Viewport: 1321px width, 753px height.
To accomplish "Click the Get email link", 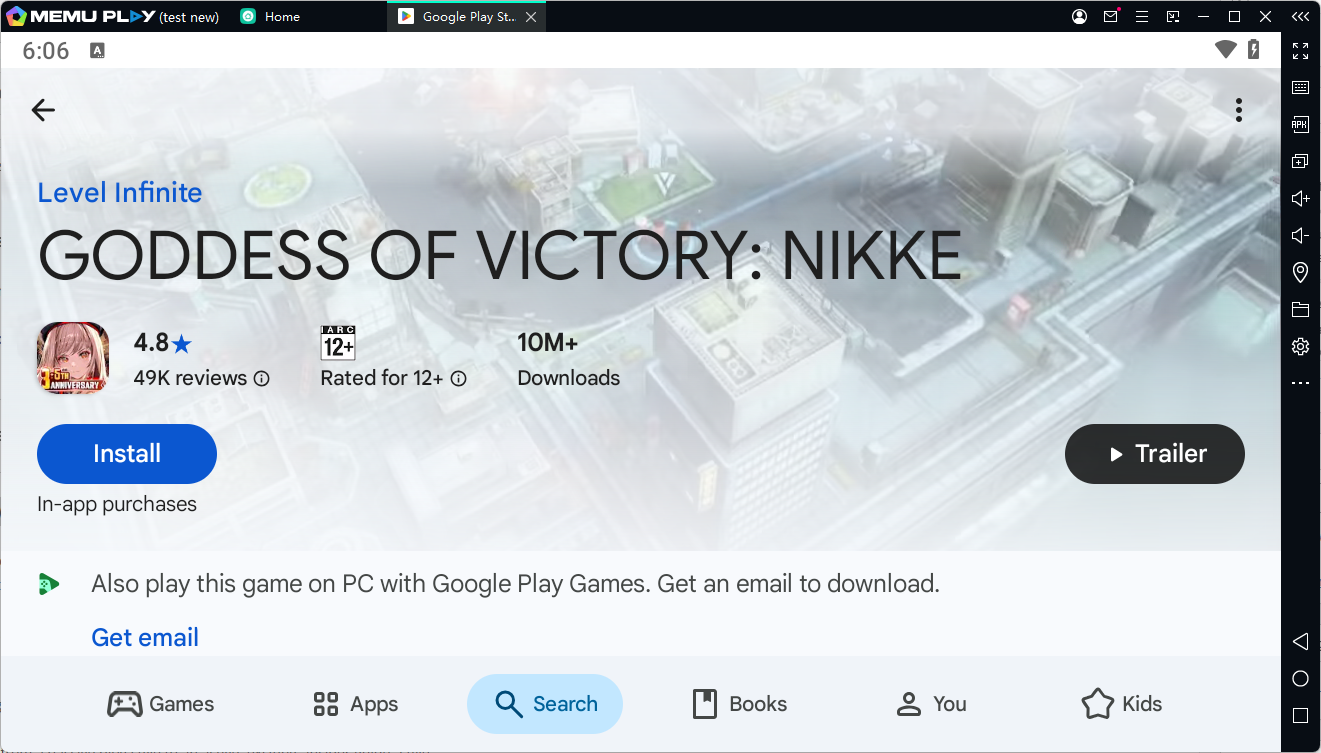I will click(145, 637).
